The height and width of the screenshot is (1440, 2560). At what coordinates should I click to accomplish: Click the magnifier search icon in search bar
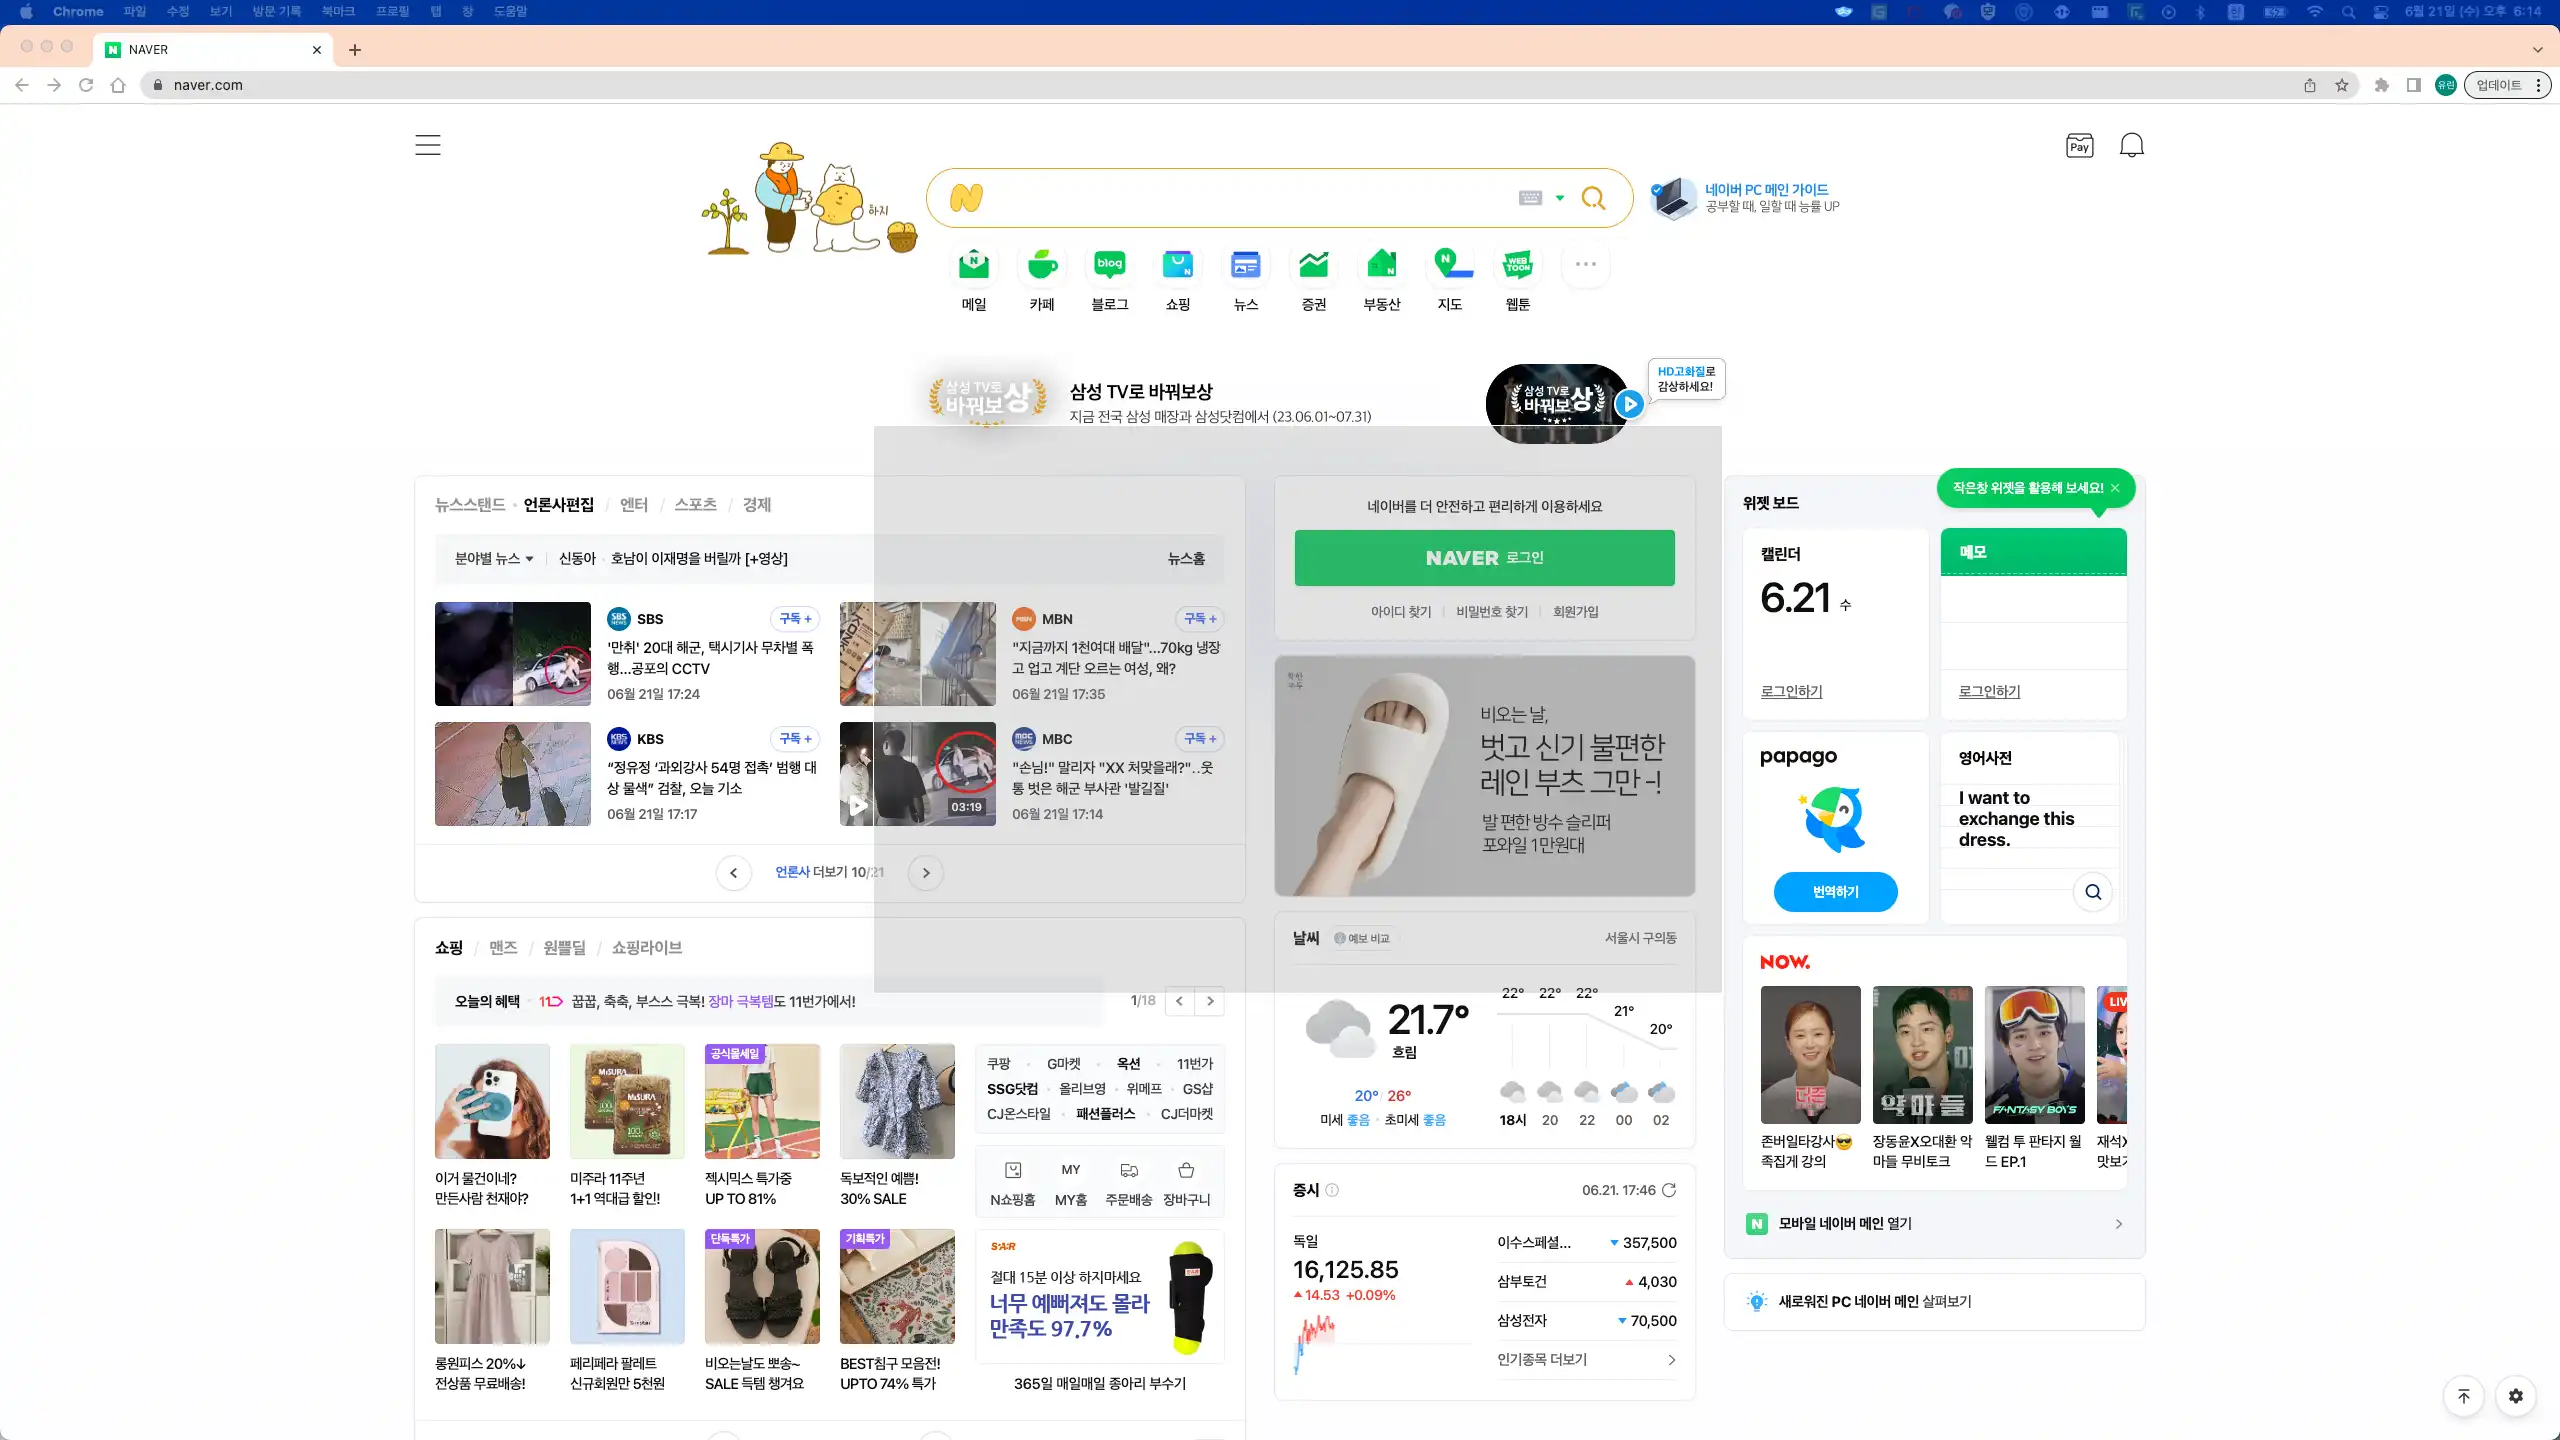[1593, 198]
